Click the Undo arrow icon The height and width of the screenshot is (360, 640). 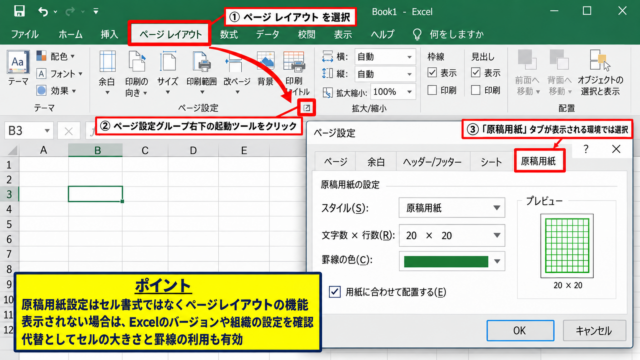pyautogui.click(x=43, y=11)
